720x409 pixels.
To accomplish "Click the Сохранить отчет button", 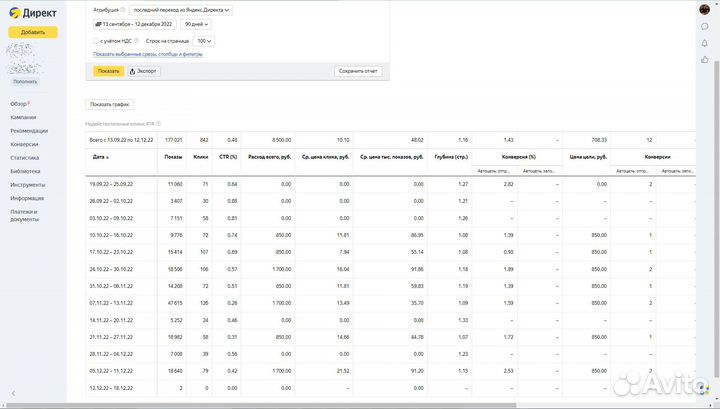I will pyautogui.click(x=358, y=71).
